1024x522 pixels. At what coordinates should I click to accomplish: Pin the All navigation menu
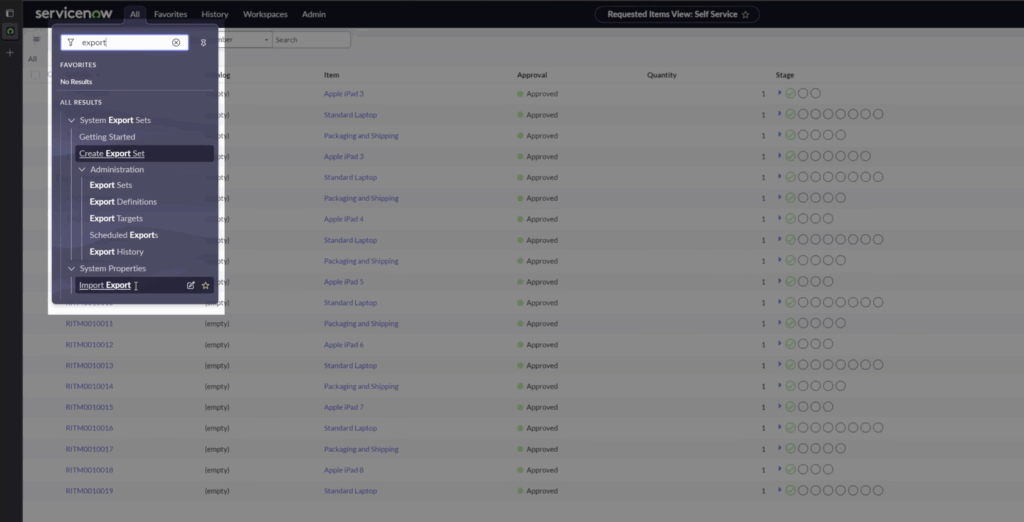203,43
